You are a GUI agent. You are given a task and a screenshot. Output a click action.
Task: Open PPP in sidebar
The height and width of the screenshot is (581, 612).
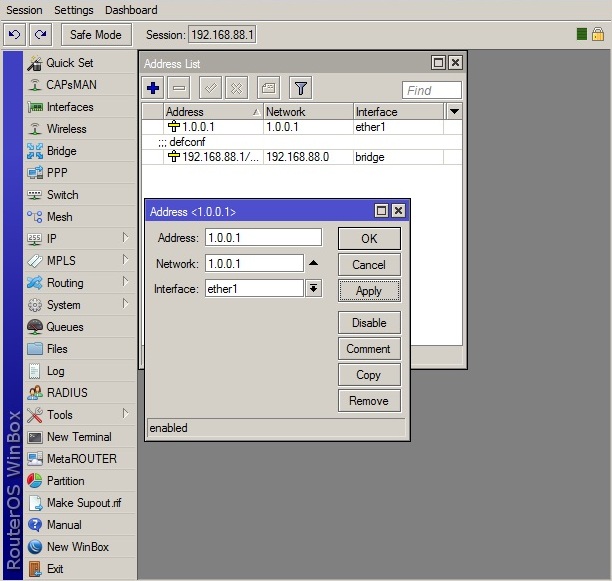click(x=80, y=172)
